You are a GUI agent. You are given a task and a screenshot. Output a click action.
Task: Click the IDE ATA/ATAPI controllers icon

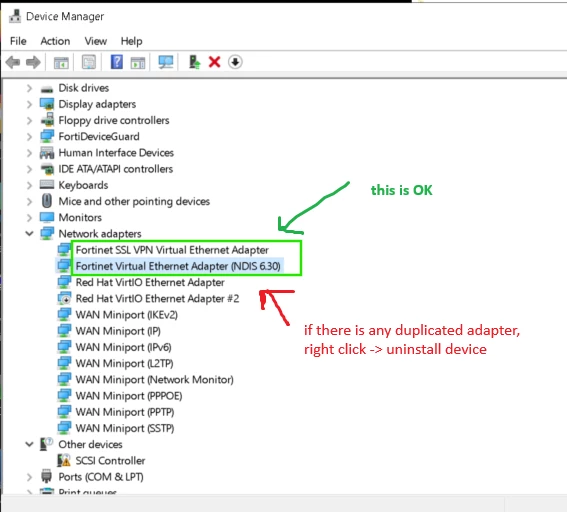[47, 169]
